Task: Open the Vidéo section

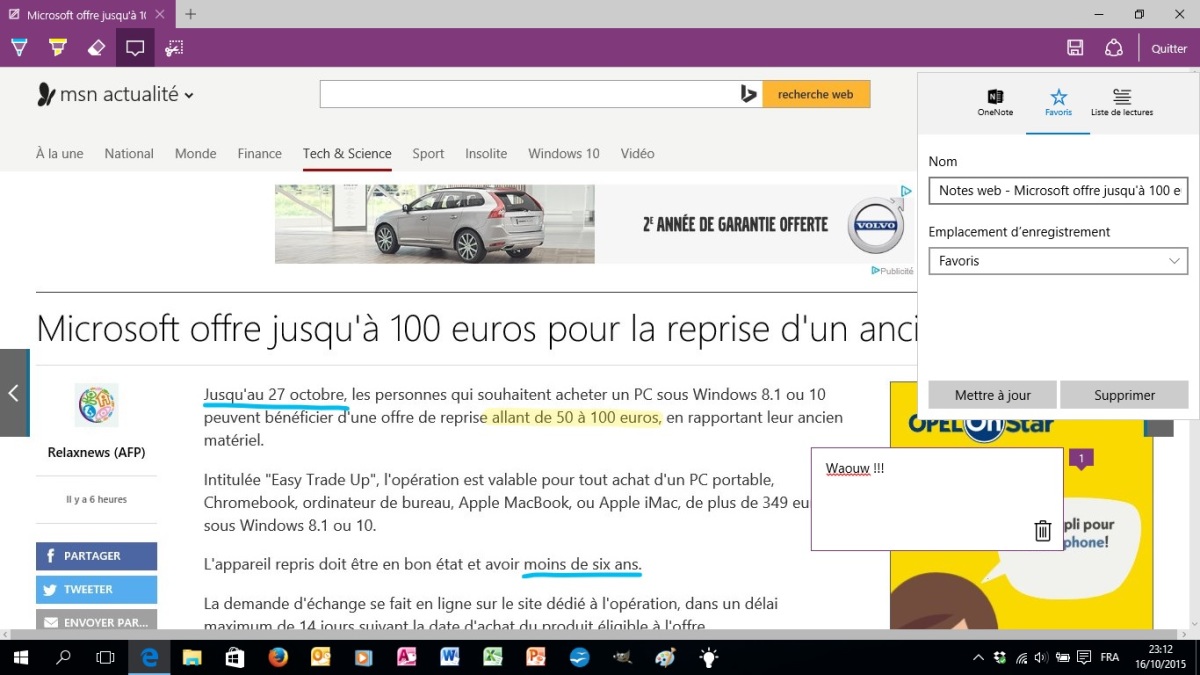Action: tap(637, 153)
